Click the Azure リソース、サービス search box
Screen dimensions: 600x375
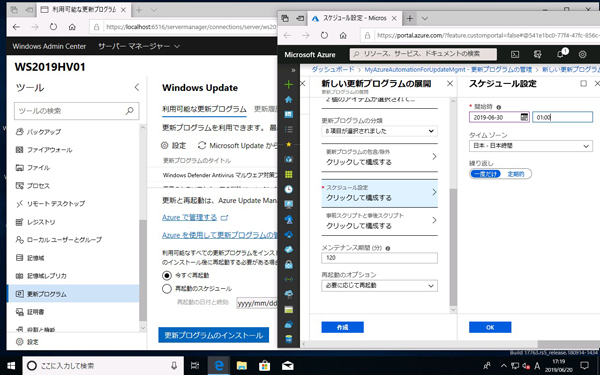coord(423,54)
